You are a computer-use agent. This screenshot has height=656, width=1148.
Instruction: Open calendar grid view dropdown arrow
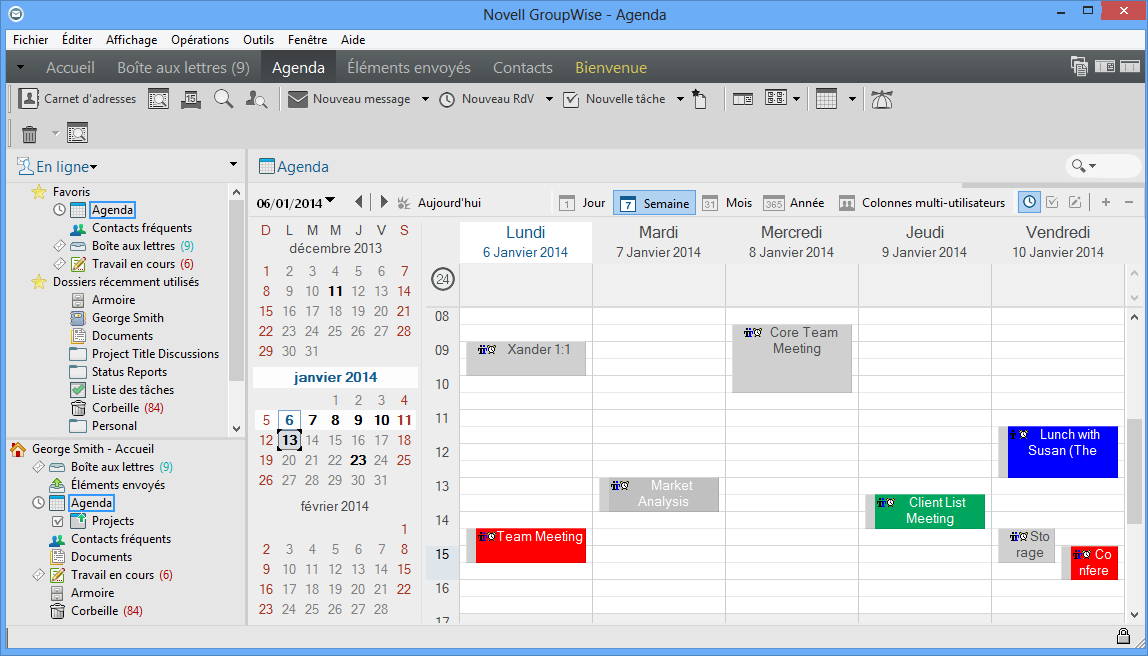pyautogui.click(x=852, y=100)
